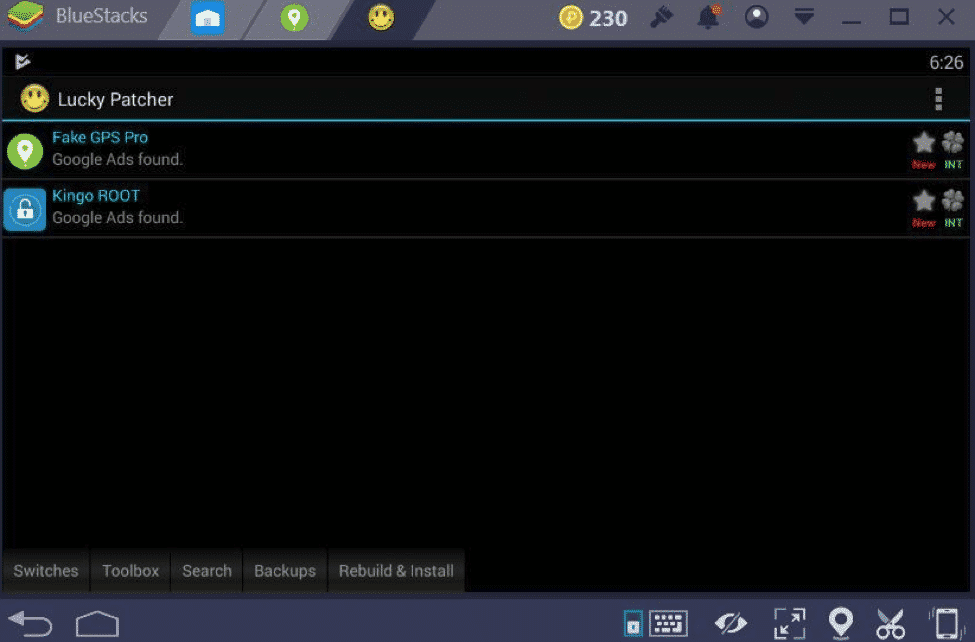Open Fake GPS Pro entry
Image resolution: width=975 pixels, height=642 pixels.
point(100,137)
